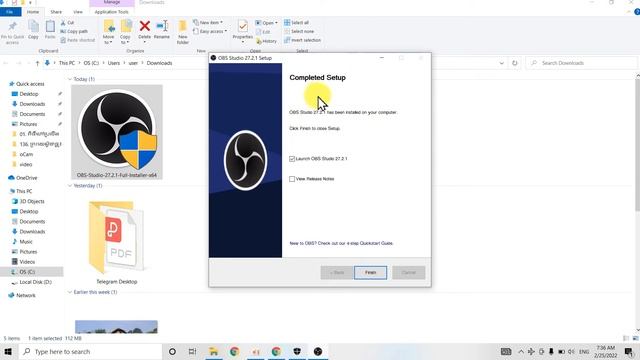Click Select none in ribbon
The height and width of the screenshot is (360, 640).
(x=299, y=31)
